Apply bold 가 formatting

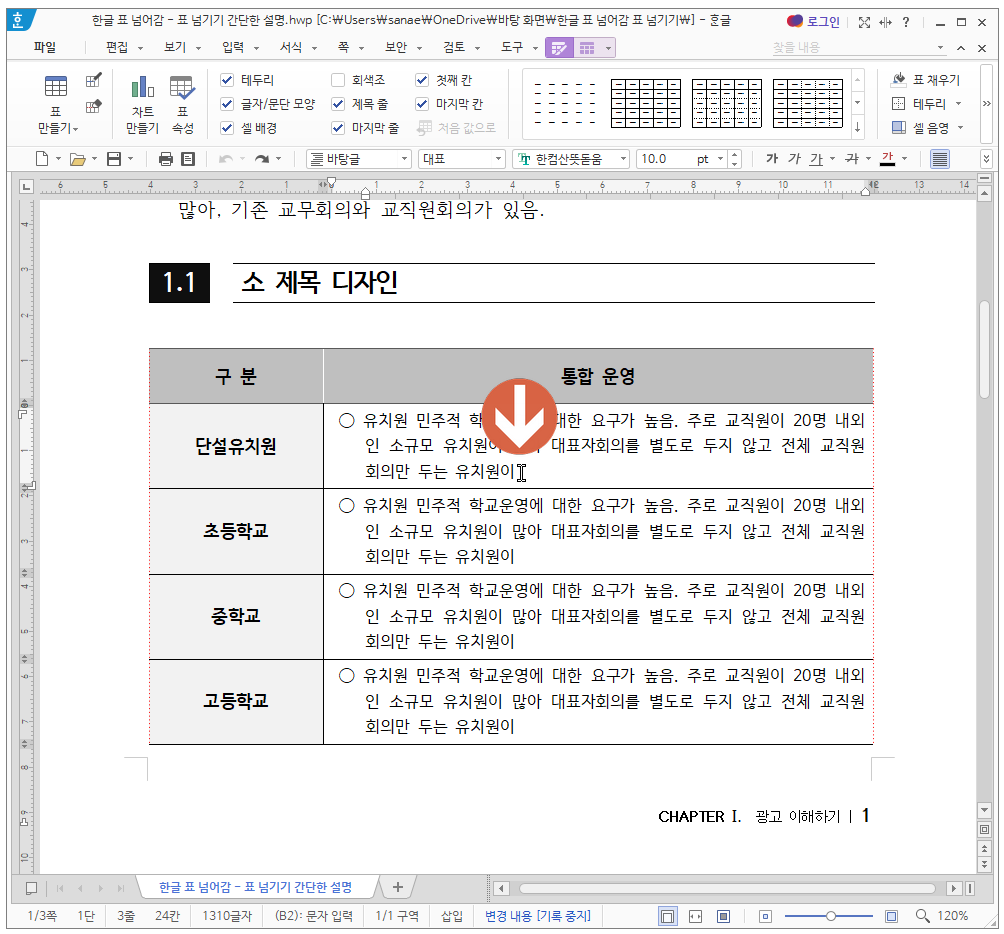[772, 159]
